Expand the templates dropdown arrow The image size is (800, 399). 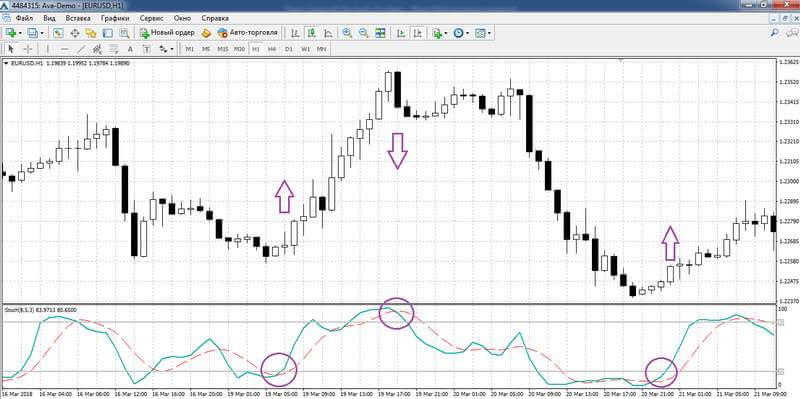click(489, 33)
